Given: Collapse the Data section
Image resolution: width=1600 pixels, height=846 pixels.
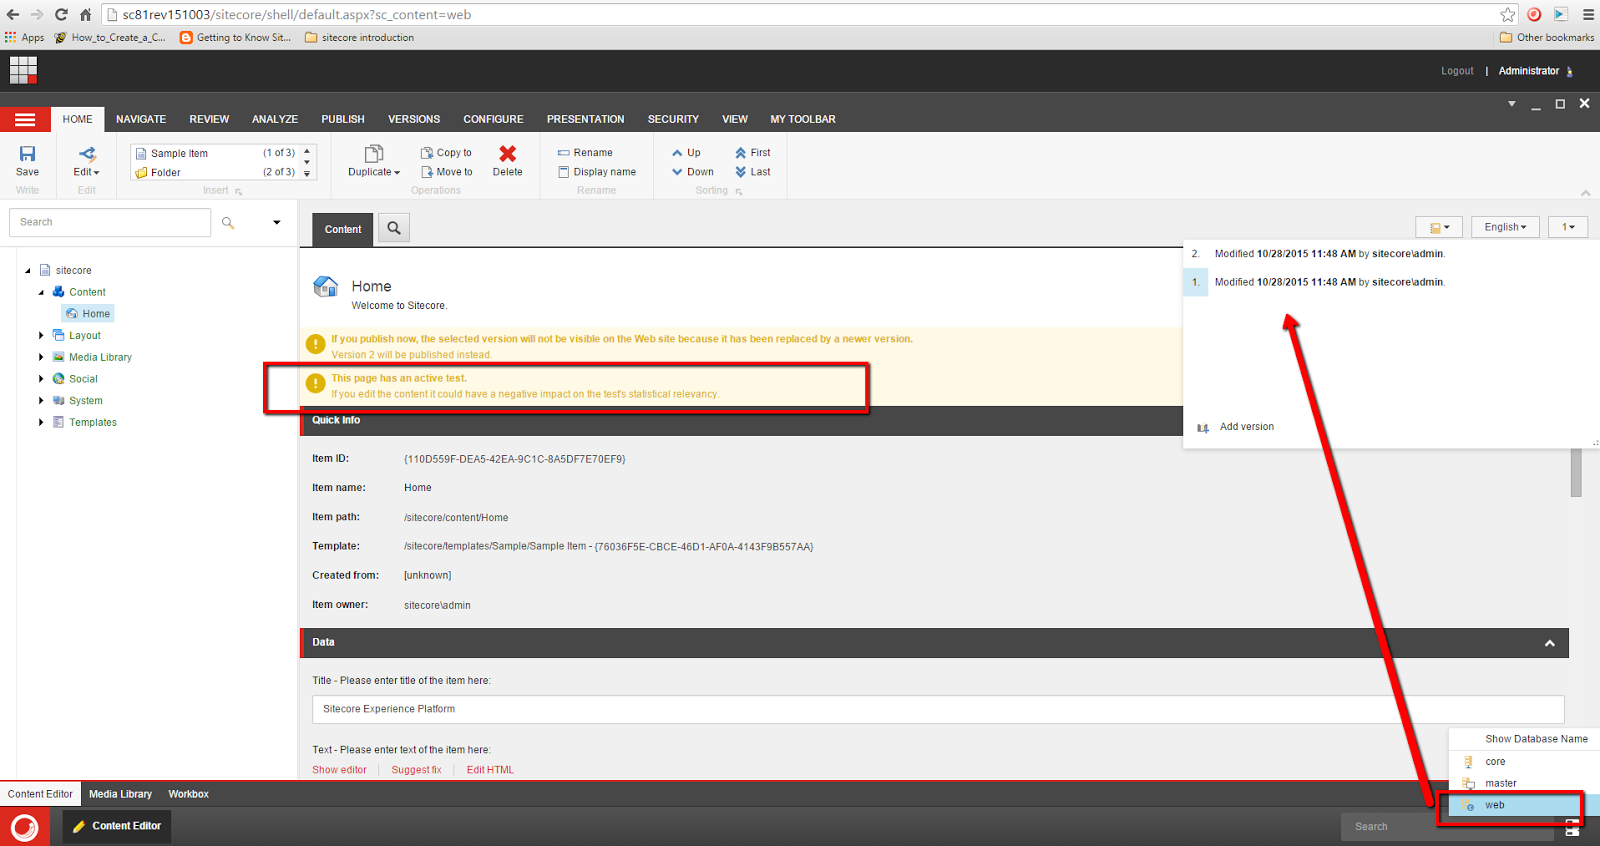Looking at the screenshot, I should [1550, 643].
